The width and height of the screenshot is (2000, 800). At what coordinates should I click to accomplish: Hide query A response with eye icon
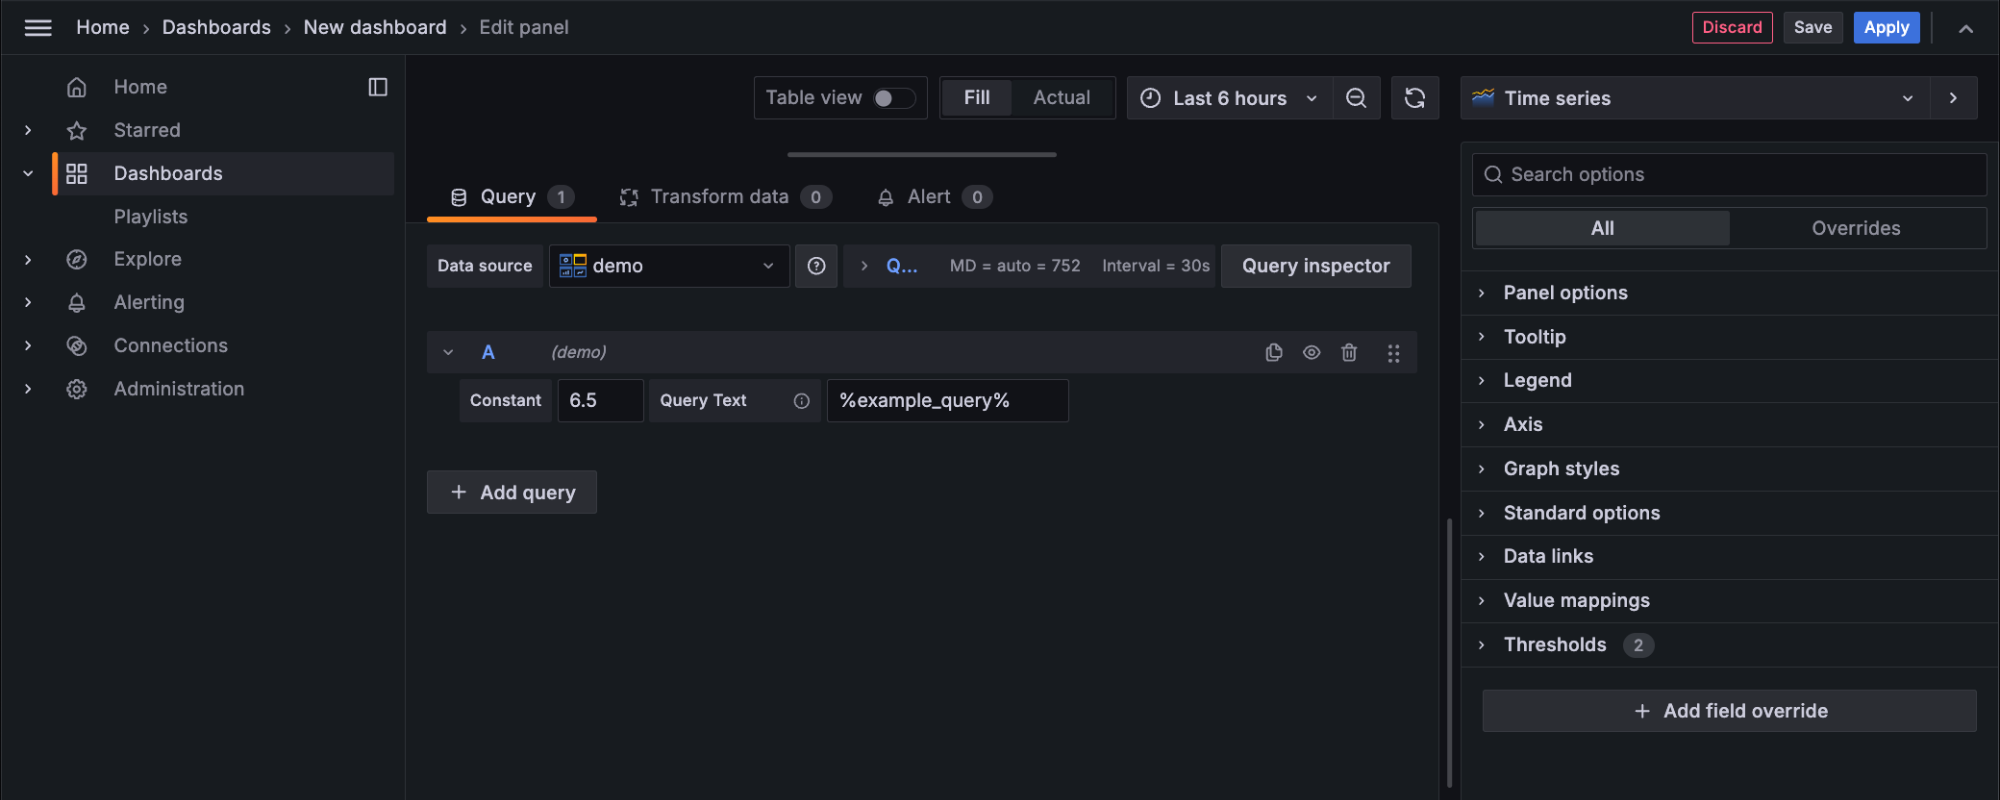pyautogui.click(x=1311, y=352)
